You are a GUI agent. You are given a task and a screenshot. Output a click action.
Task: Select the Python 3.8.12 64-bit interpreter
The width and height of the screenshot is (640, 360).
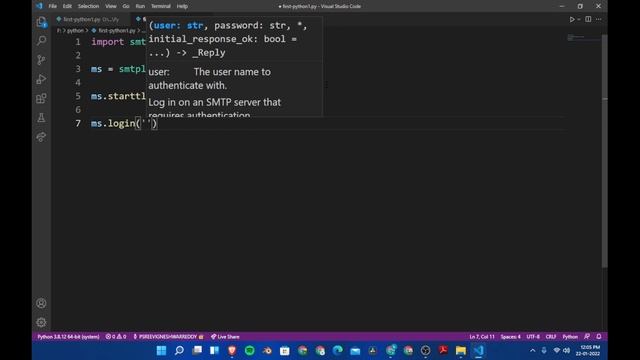68,337
